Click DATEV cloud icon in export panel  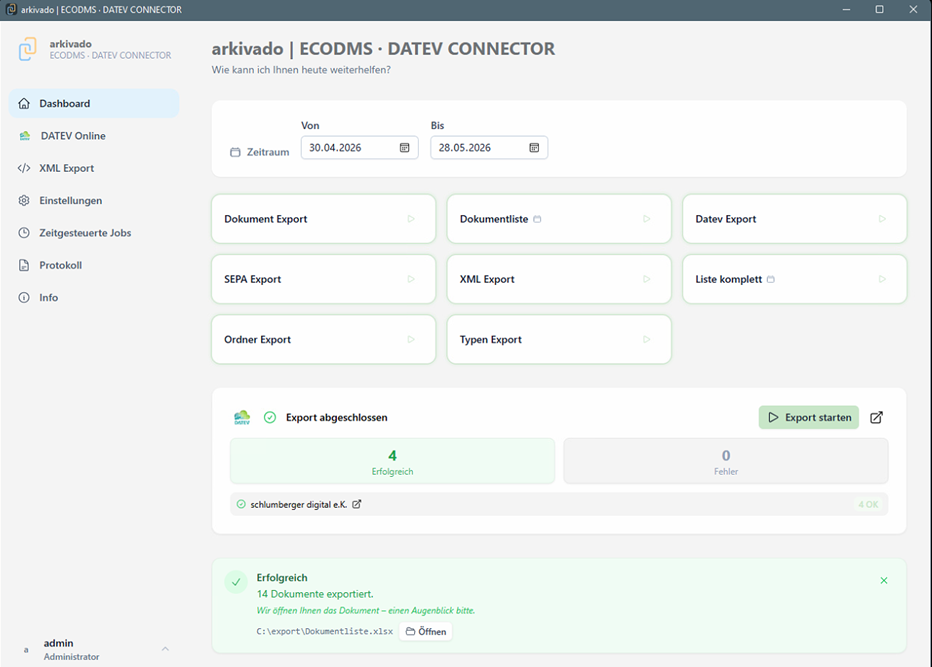(x=242, y=417)
